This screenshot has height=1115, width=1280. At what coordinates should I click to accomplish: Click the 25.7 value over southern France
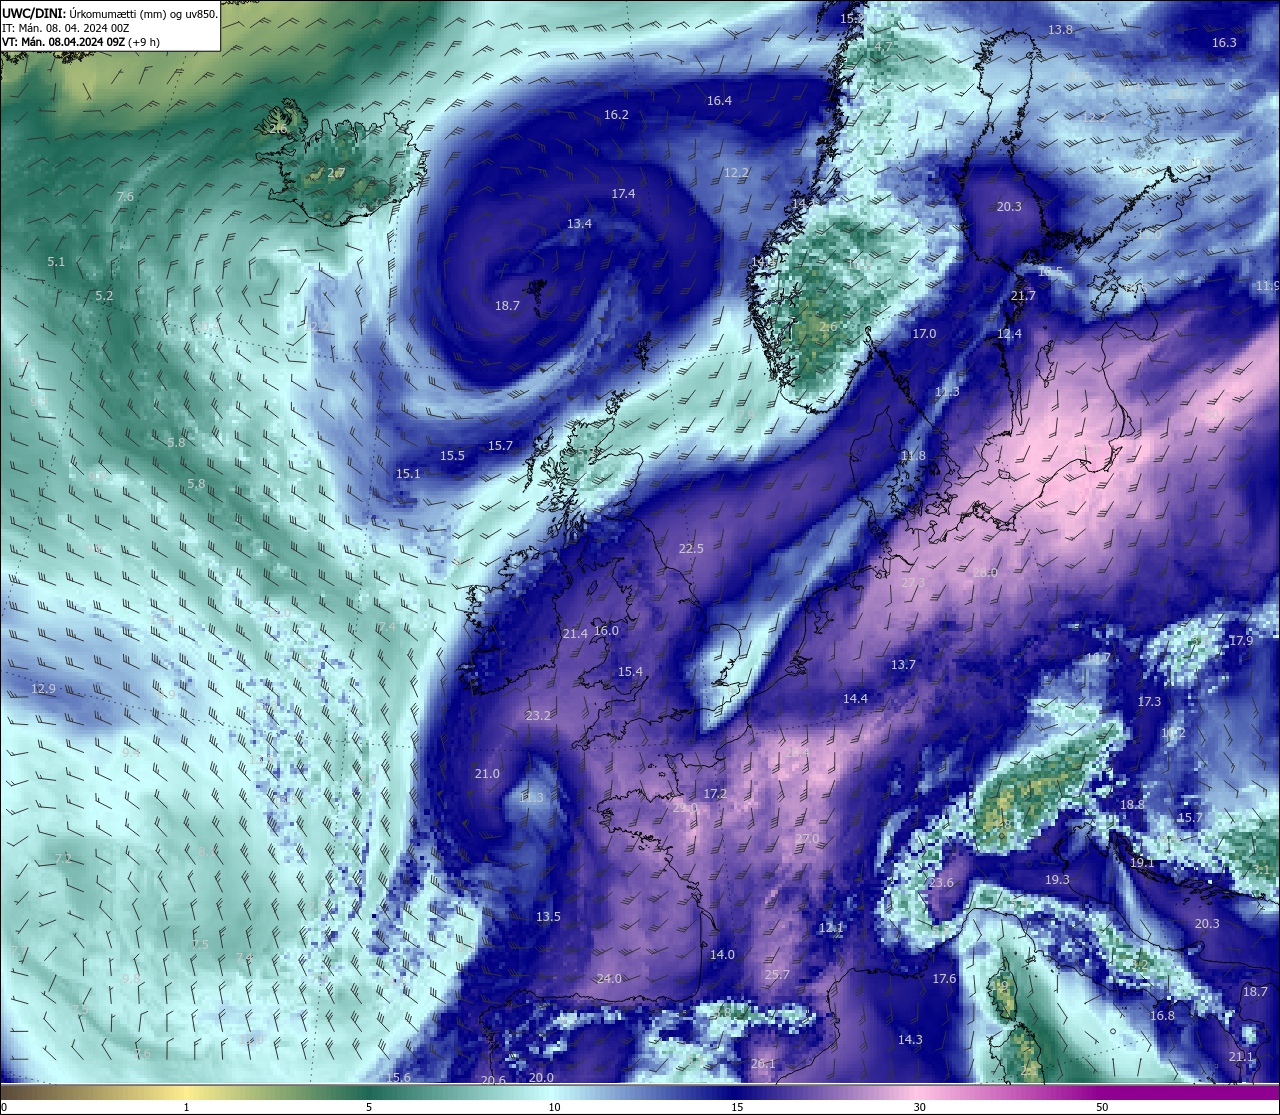click(777, 975)
